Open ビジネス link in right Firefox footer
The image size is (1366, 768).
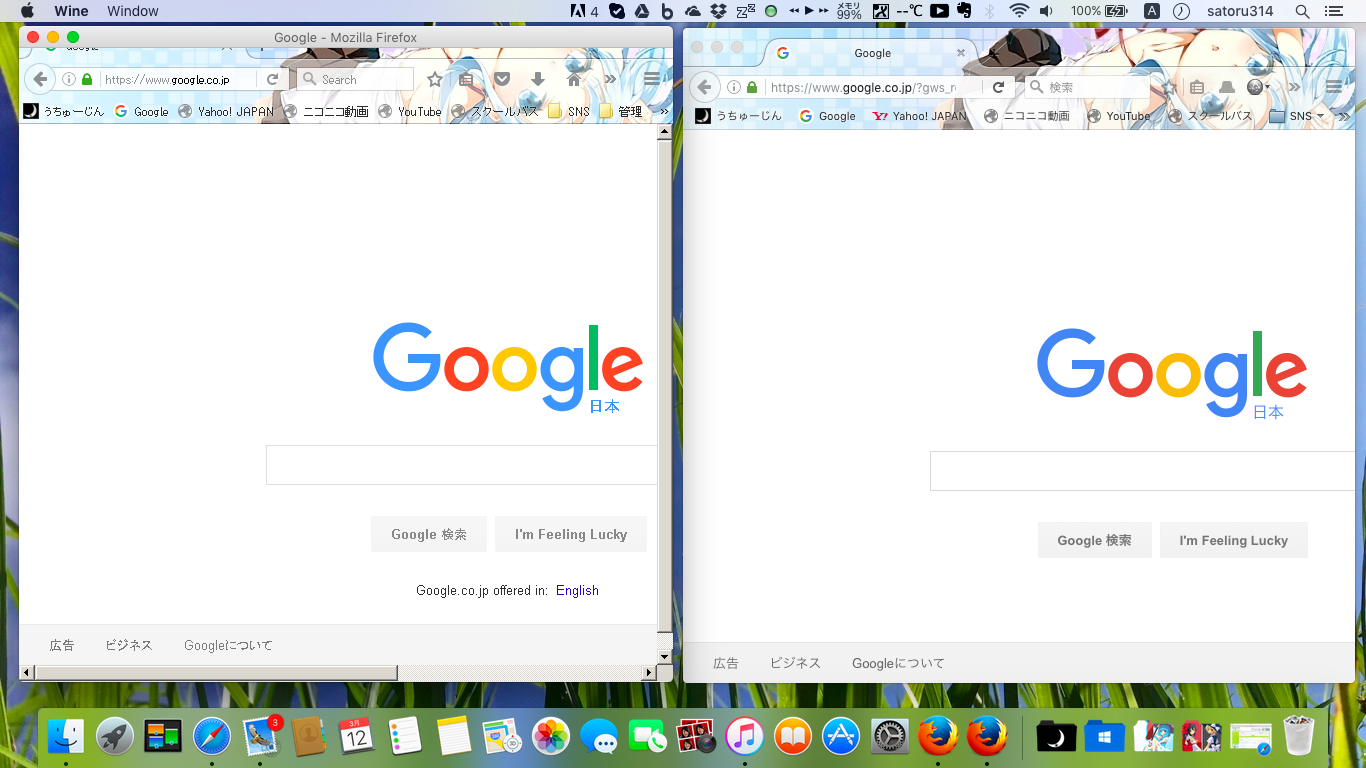[795, 663]
